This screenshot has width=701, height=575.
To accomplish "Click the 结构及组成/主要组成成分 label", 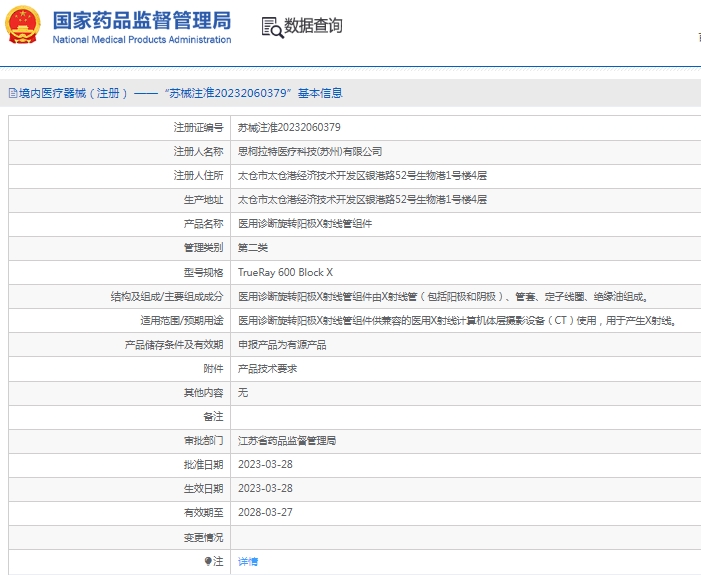I will coord(167,296).
